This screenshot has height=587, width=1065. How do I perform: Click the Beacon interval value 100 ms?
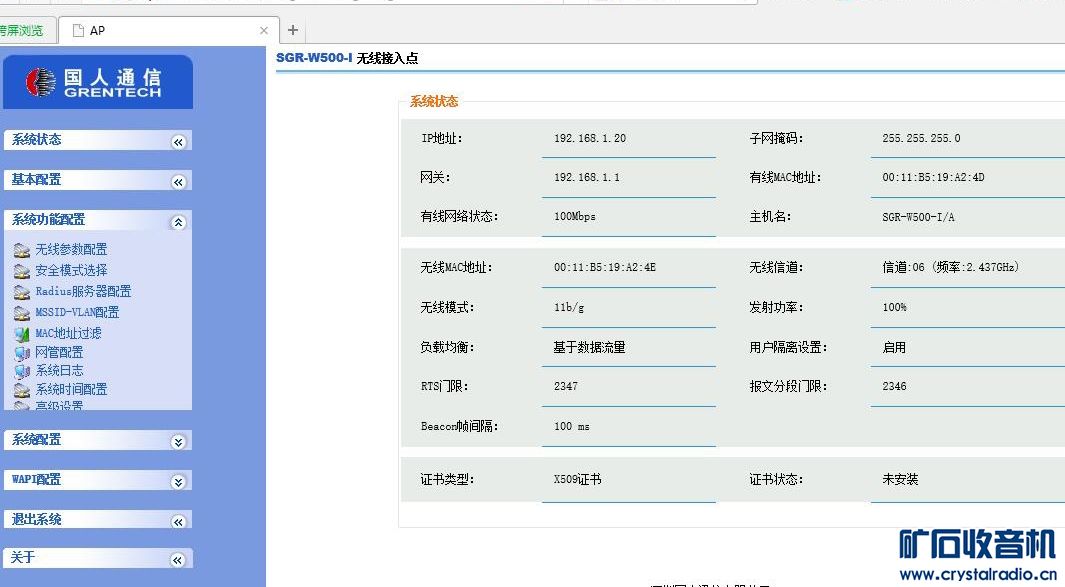click(571, 427)
